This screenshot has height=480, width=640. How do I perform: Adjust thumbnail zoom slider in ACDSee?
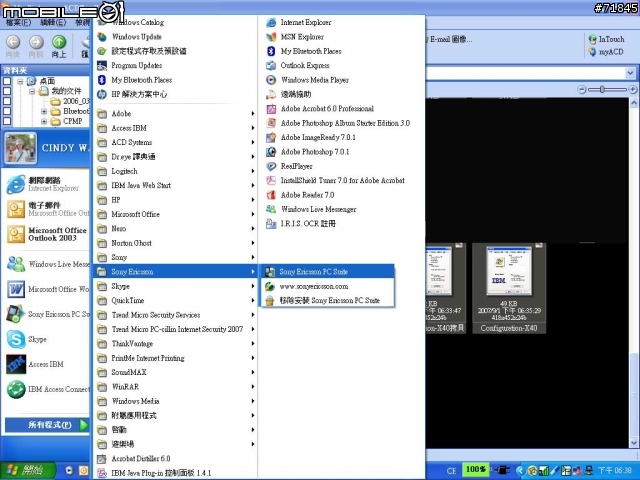(x=602, y=89)
